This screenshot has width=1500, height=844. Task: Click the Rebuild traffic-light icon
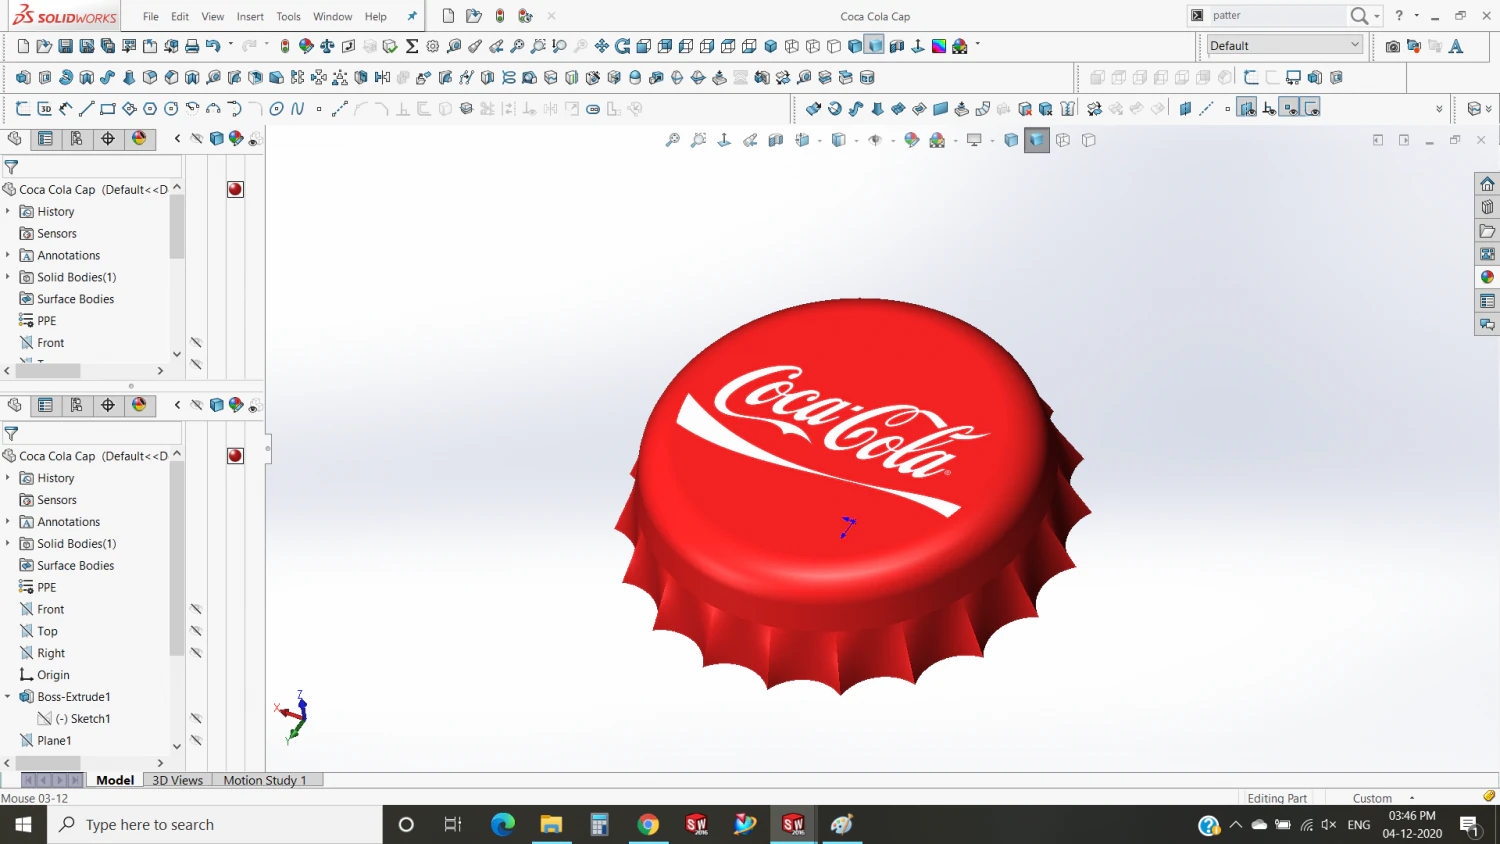[x=500, y=16]
